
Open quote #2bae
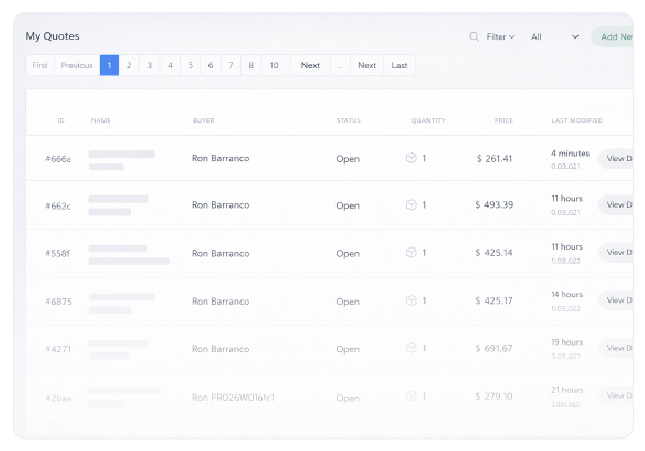[x=58, y=398]
